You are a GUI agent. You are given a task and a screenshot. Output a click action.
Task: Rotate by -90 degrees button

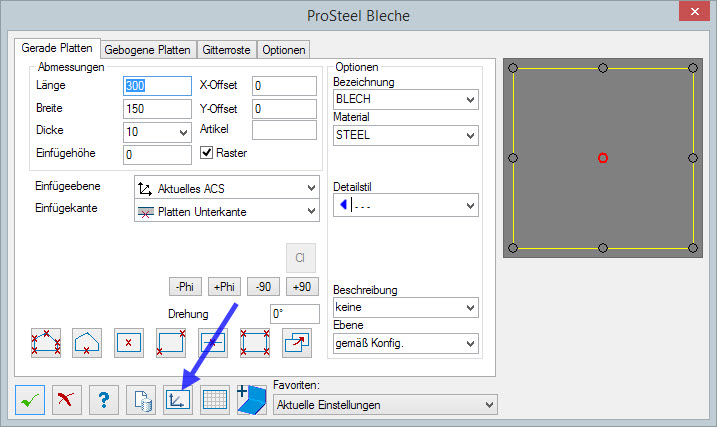(x=263, y=287)
